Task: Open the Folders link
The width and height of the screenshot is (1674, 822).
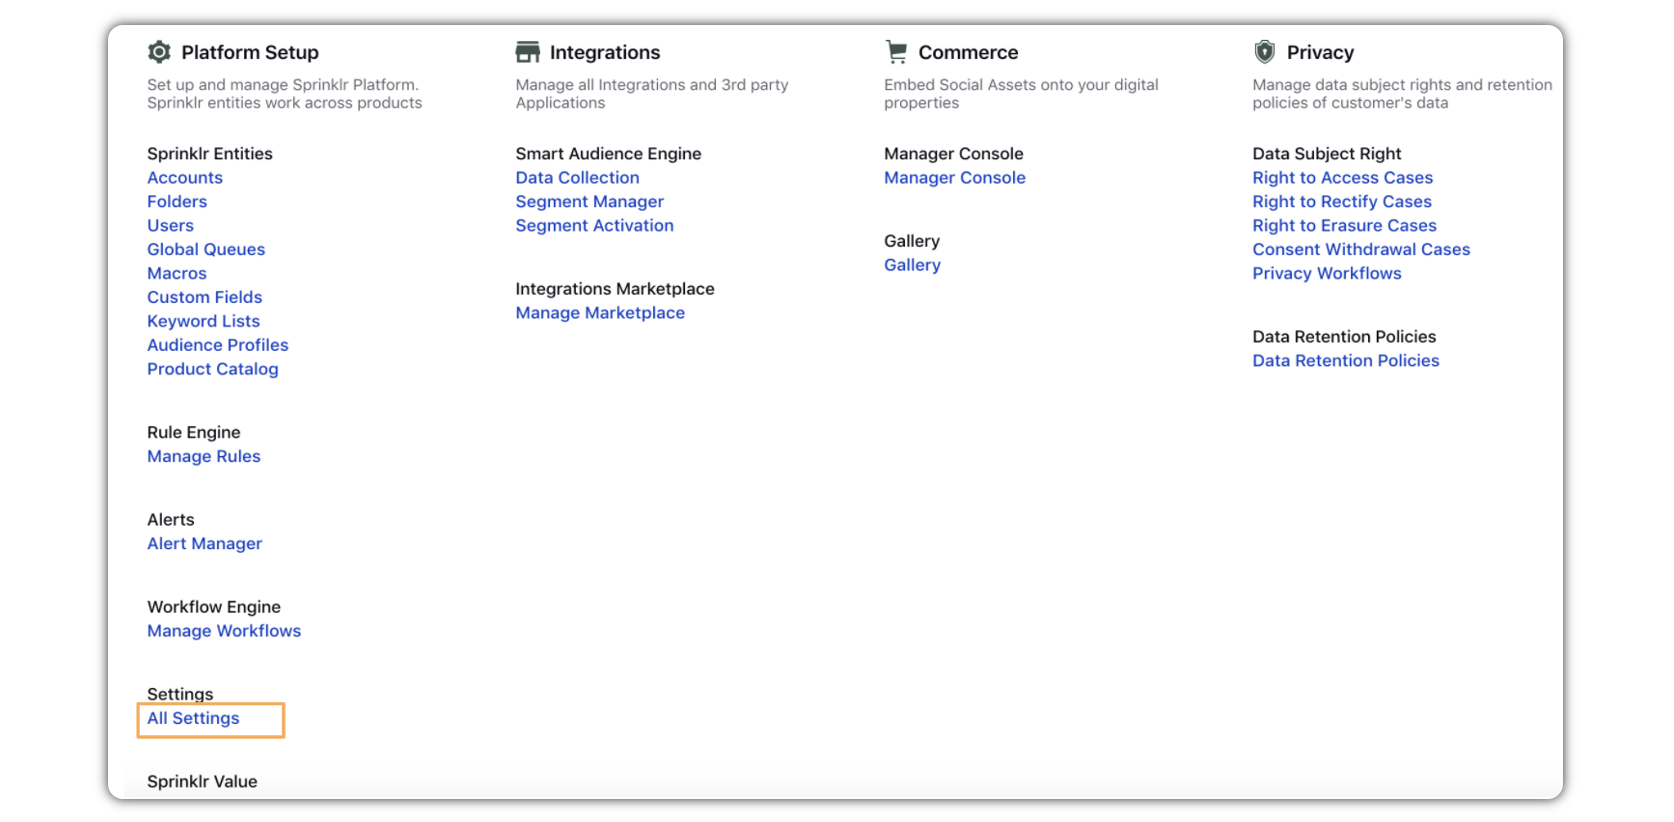Action: point(177,202)
